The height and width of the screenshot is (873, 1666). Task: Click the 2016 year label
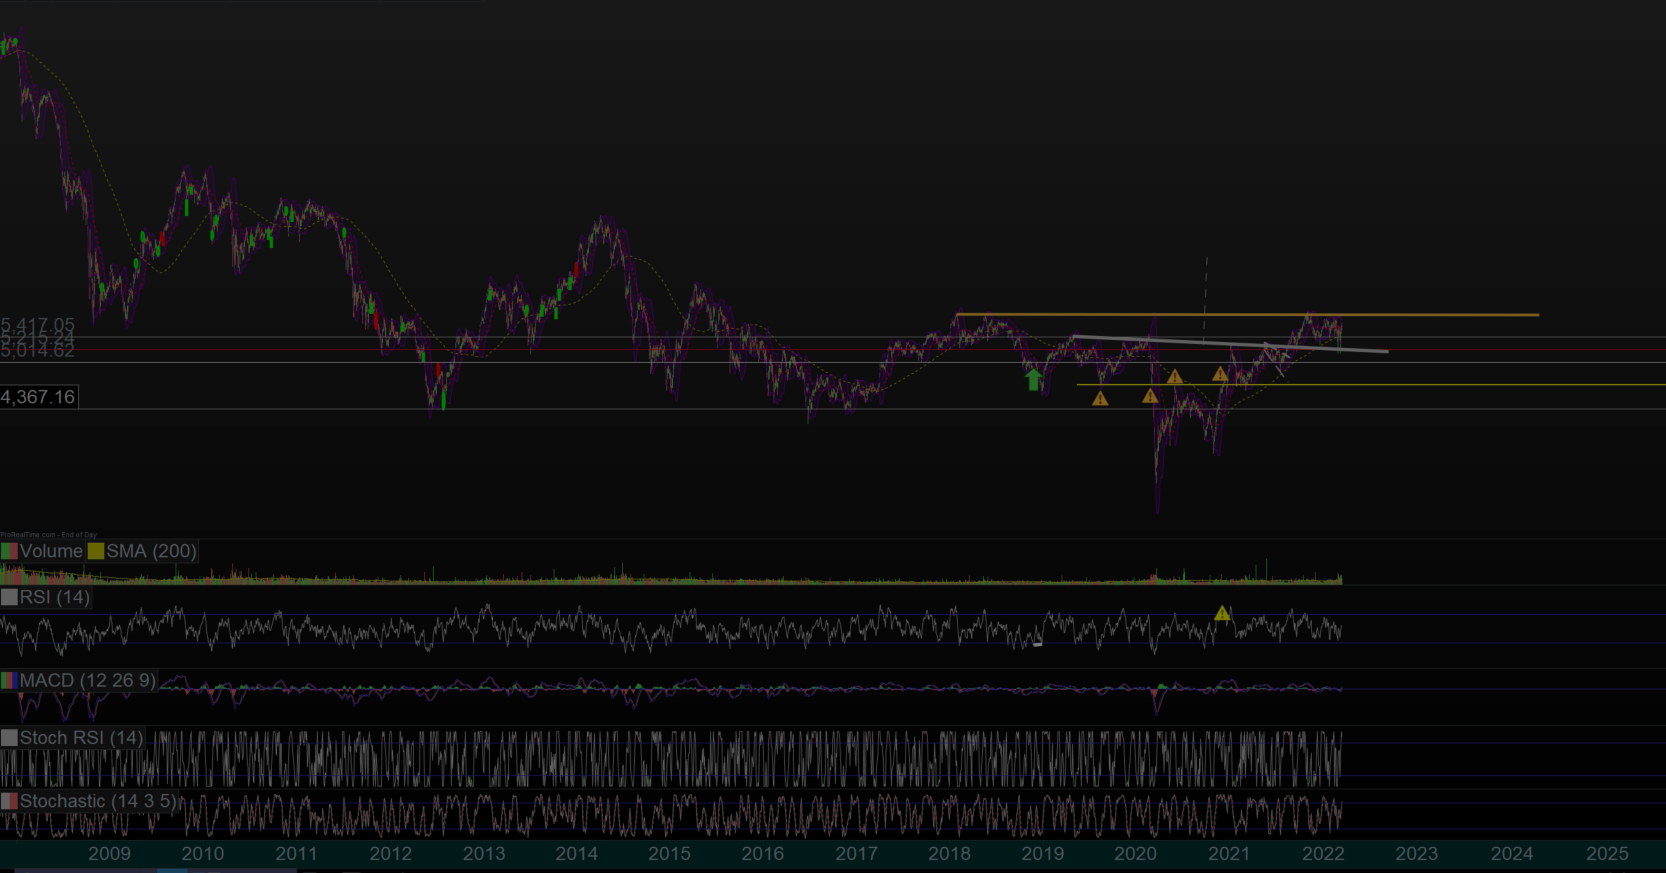pos(762,854)
